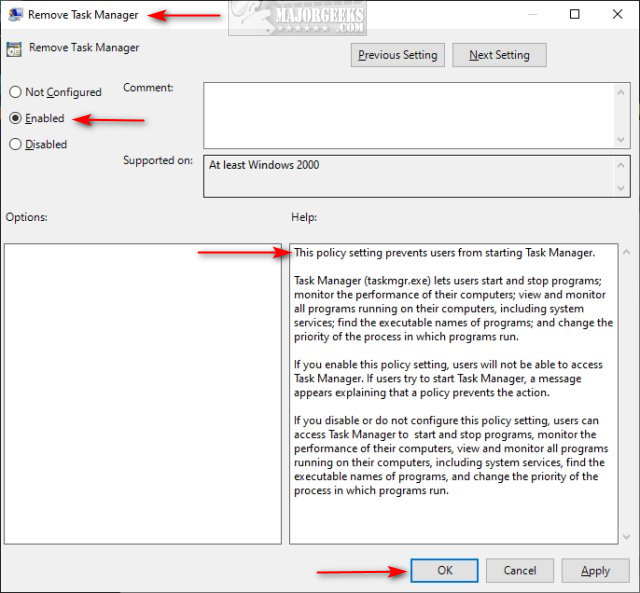Click the 'Comment:' label

(148, 88)
